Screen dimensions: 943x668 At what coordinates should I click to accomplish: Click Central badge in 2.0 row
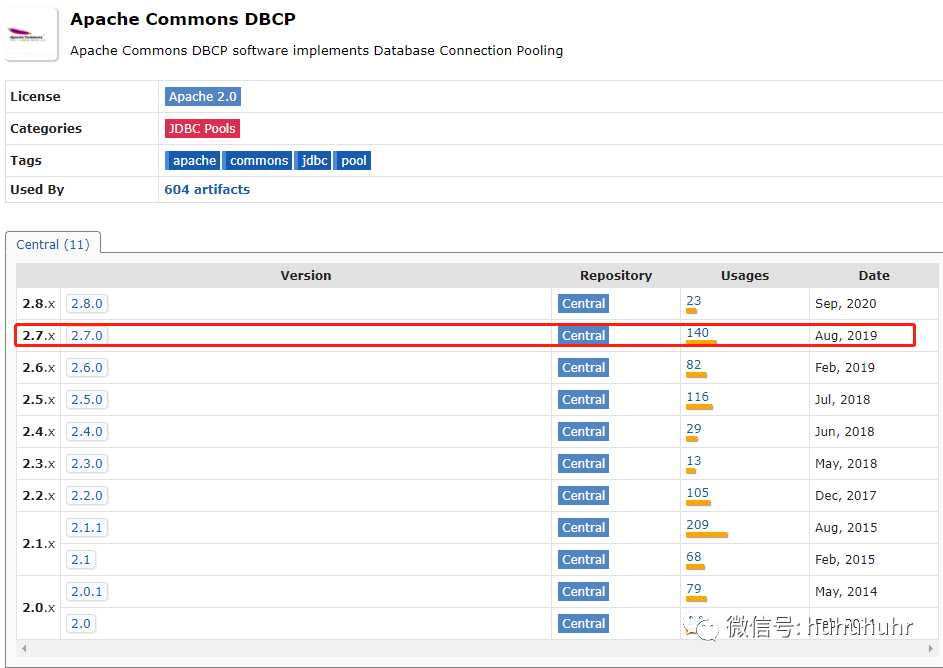point(583,624)
